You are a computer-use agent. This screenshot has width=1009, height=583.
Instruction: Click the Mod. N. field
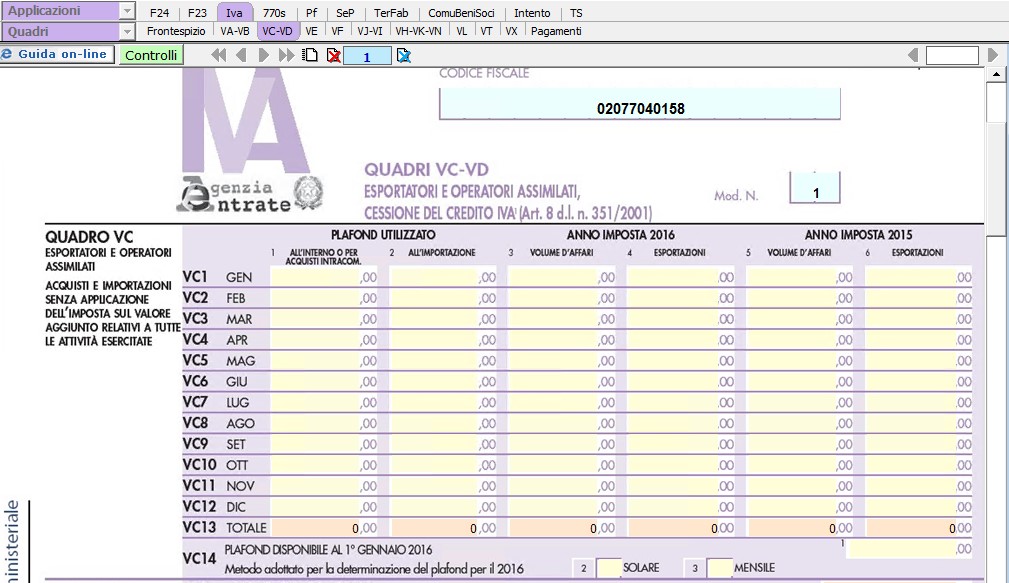pos(815,189)
